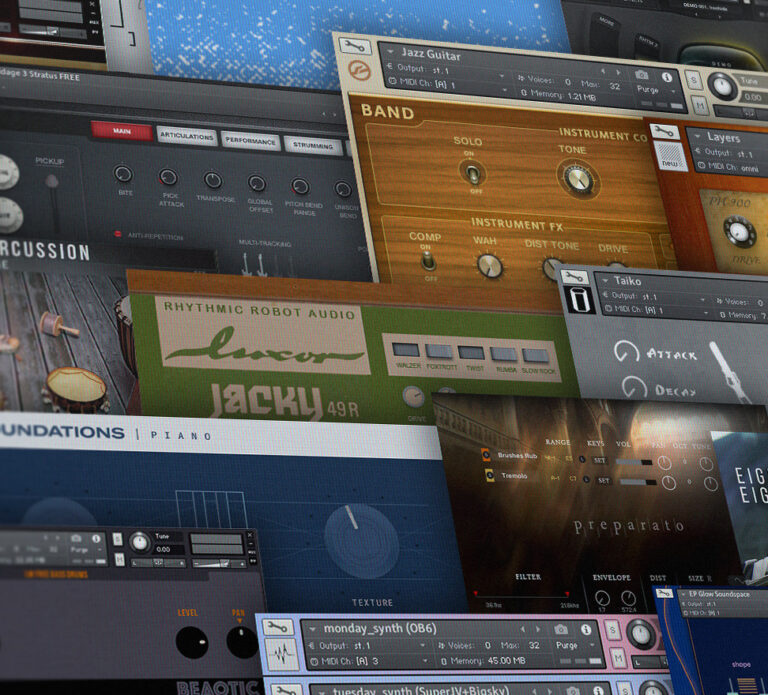Click the LEVEL knob in the drums instrument
Screen dimensions: 768x695
(192, 642)
